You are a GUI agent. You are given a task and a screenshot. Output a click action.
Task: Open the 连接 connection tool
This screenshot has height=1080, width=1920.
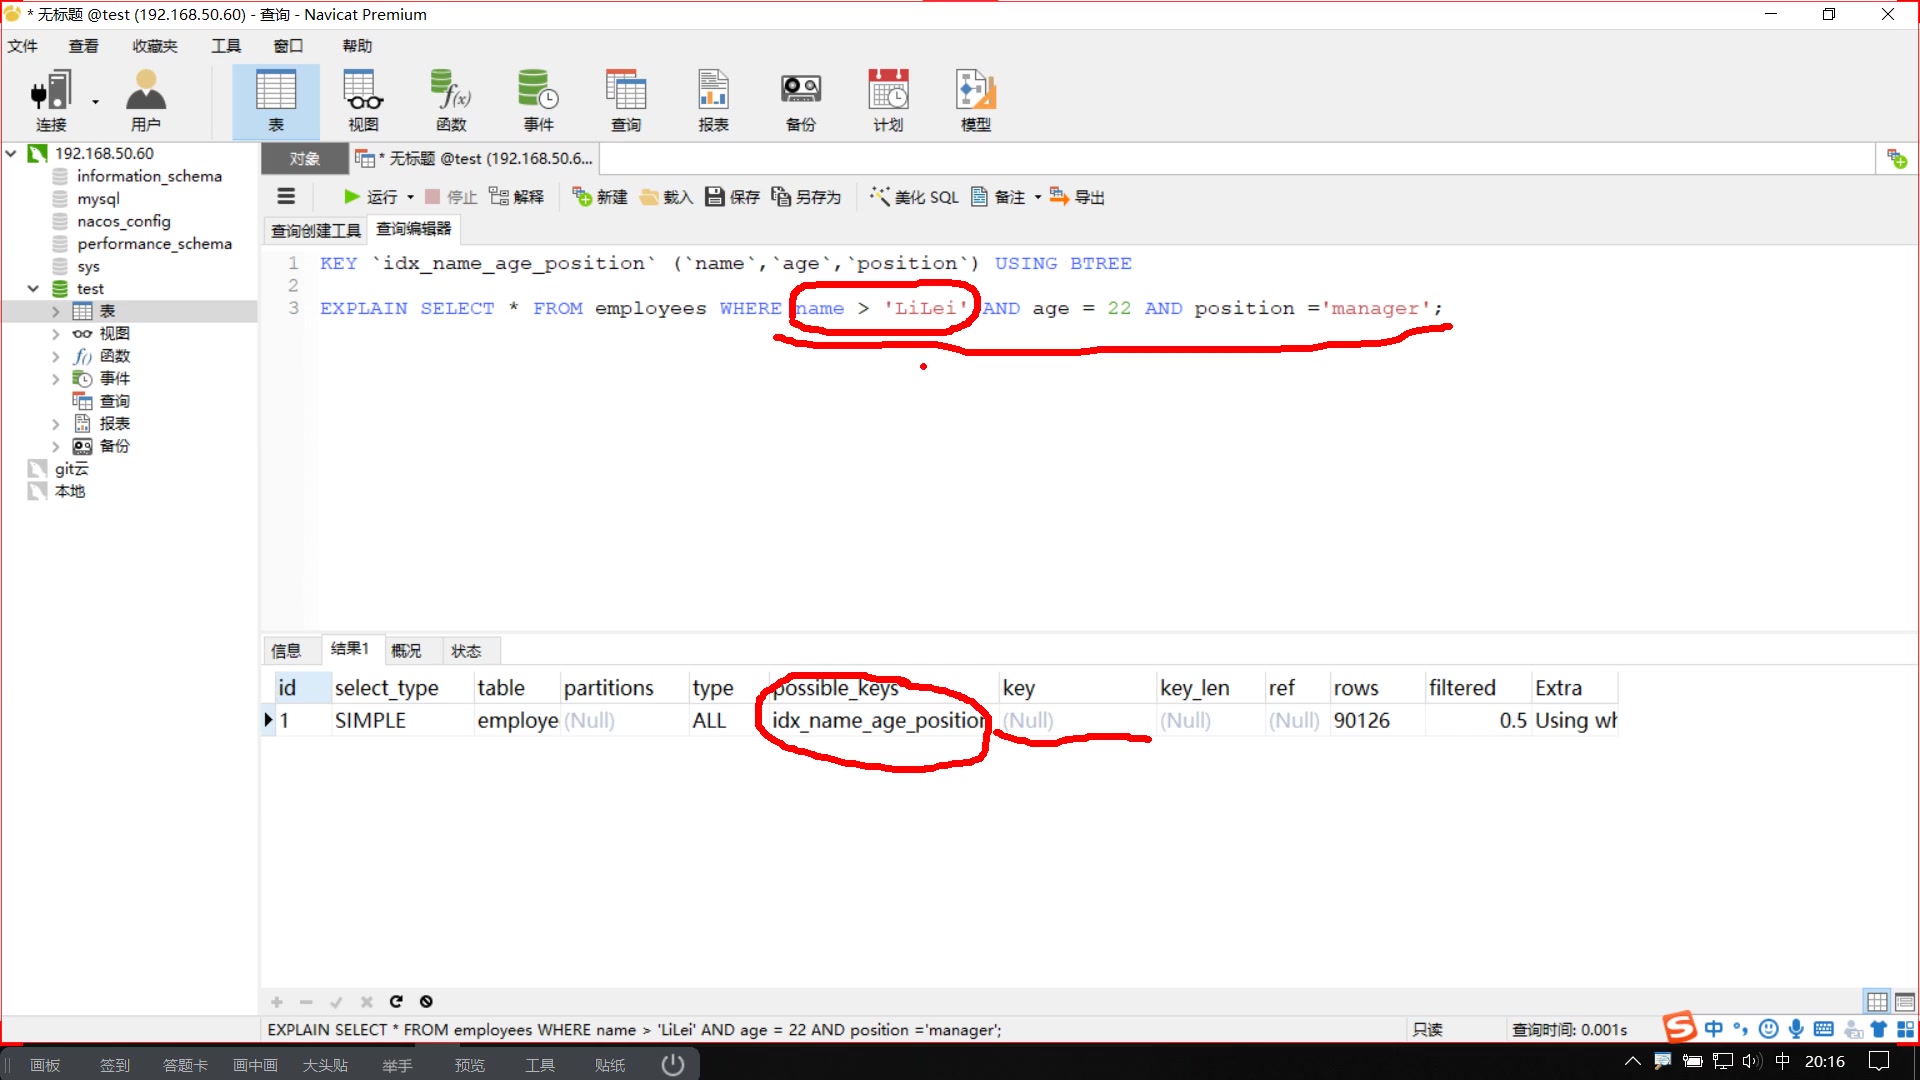pyautogui.click(x=50, y=101)
